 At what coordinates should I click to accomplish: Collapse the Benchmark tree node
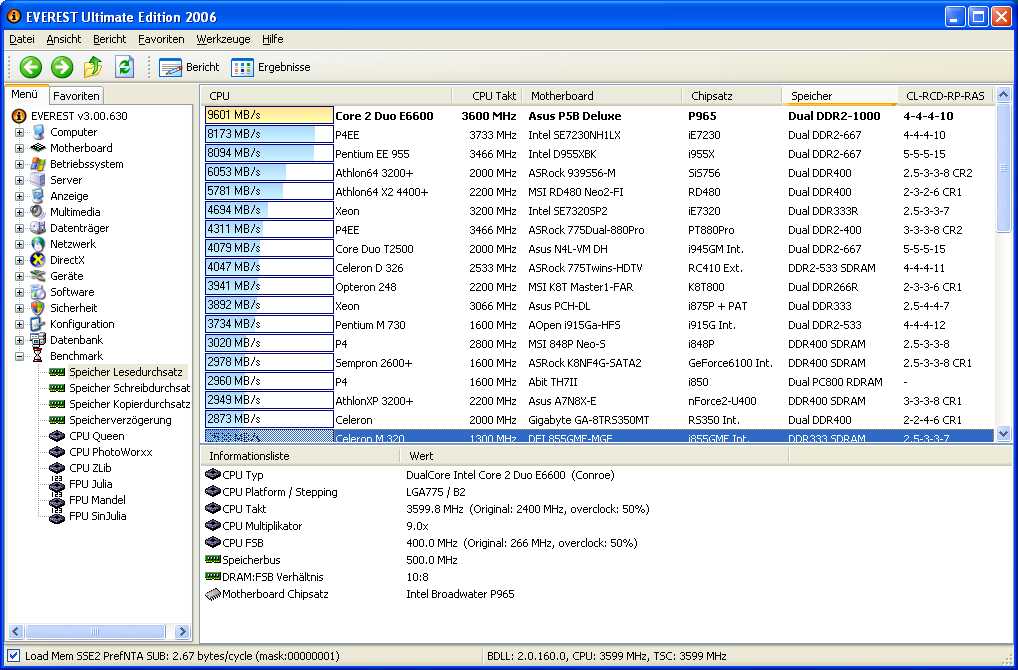pos(19,356)
